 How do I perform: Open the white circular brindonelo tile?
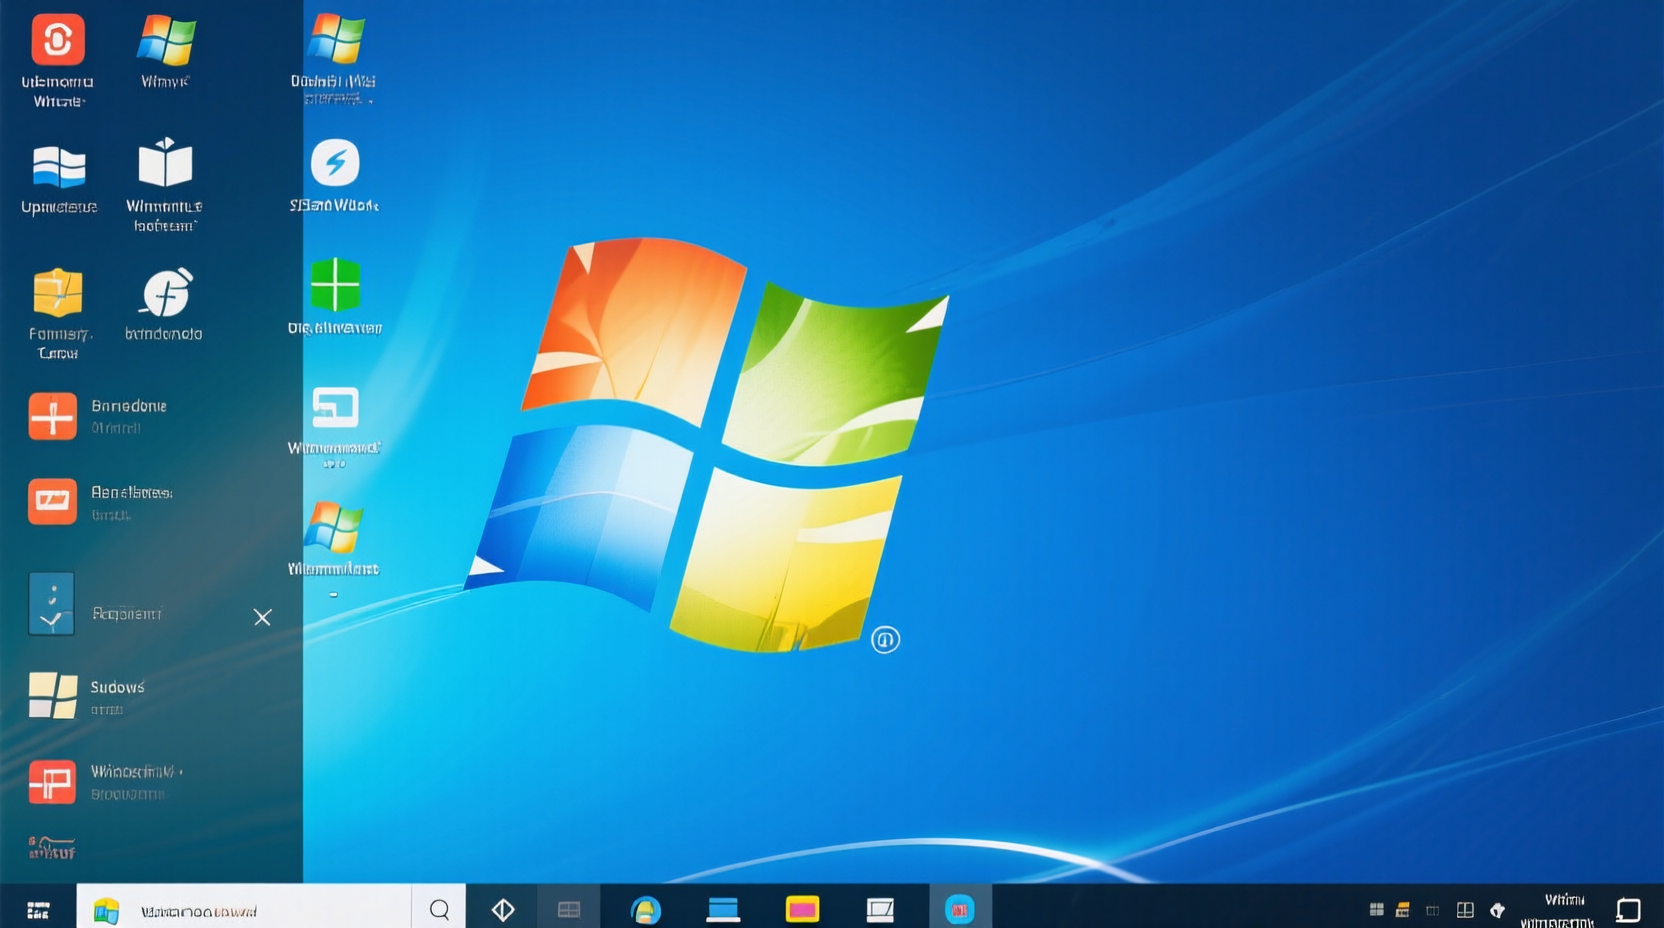point(166,292)
